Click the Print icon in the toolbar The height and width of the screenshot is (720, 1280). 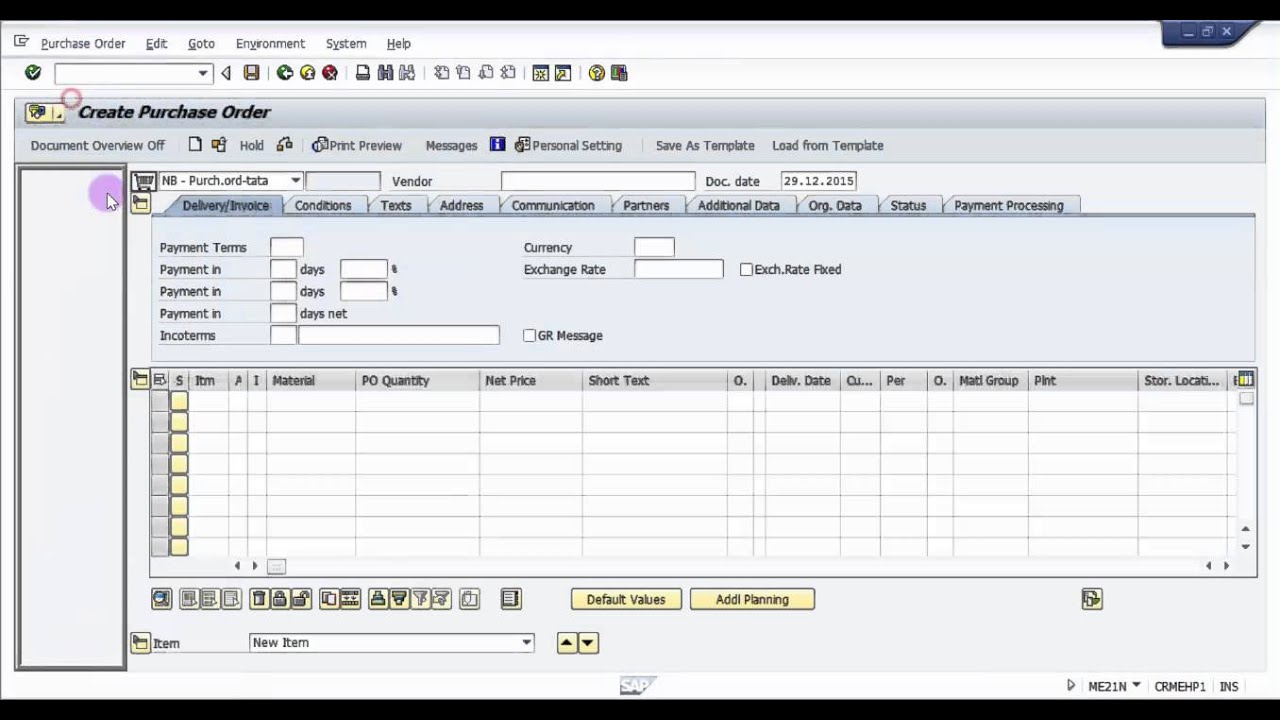pos(363,73)
